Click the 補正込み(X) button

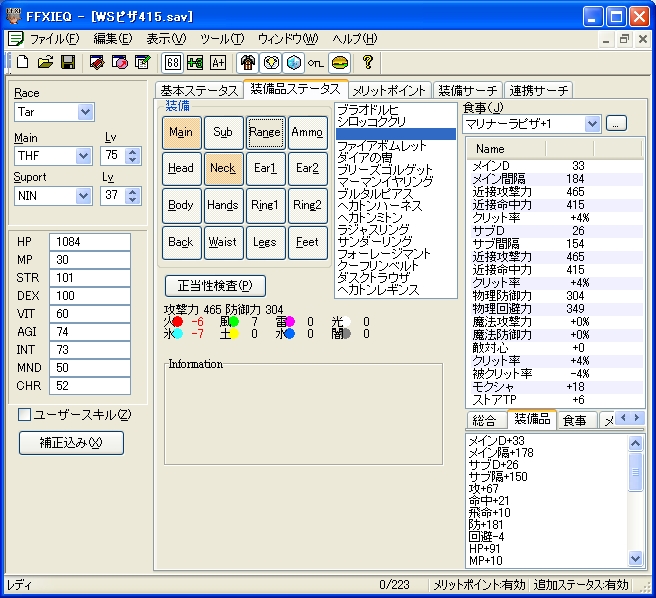(71, 443)
